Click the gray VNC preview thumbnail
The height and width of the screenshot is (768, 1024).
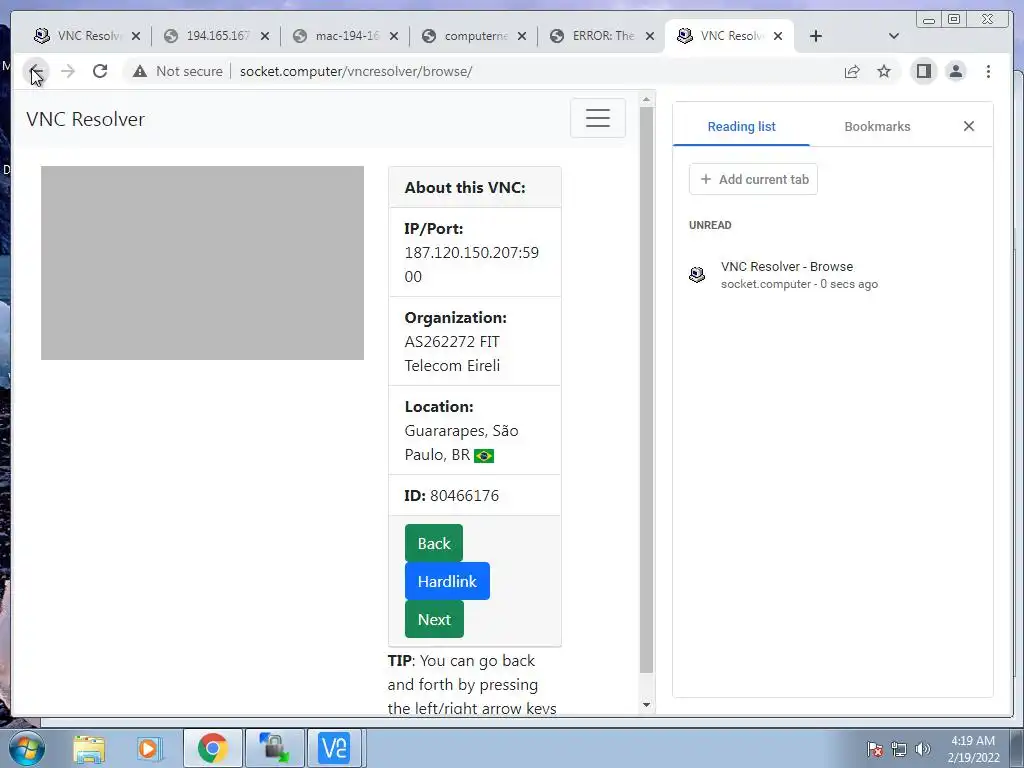[x=202, y=263]
